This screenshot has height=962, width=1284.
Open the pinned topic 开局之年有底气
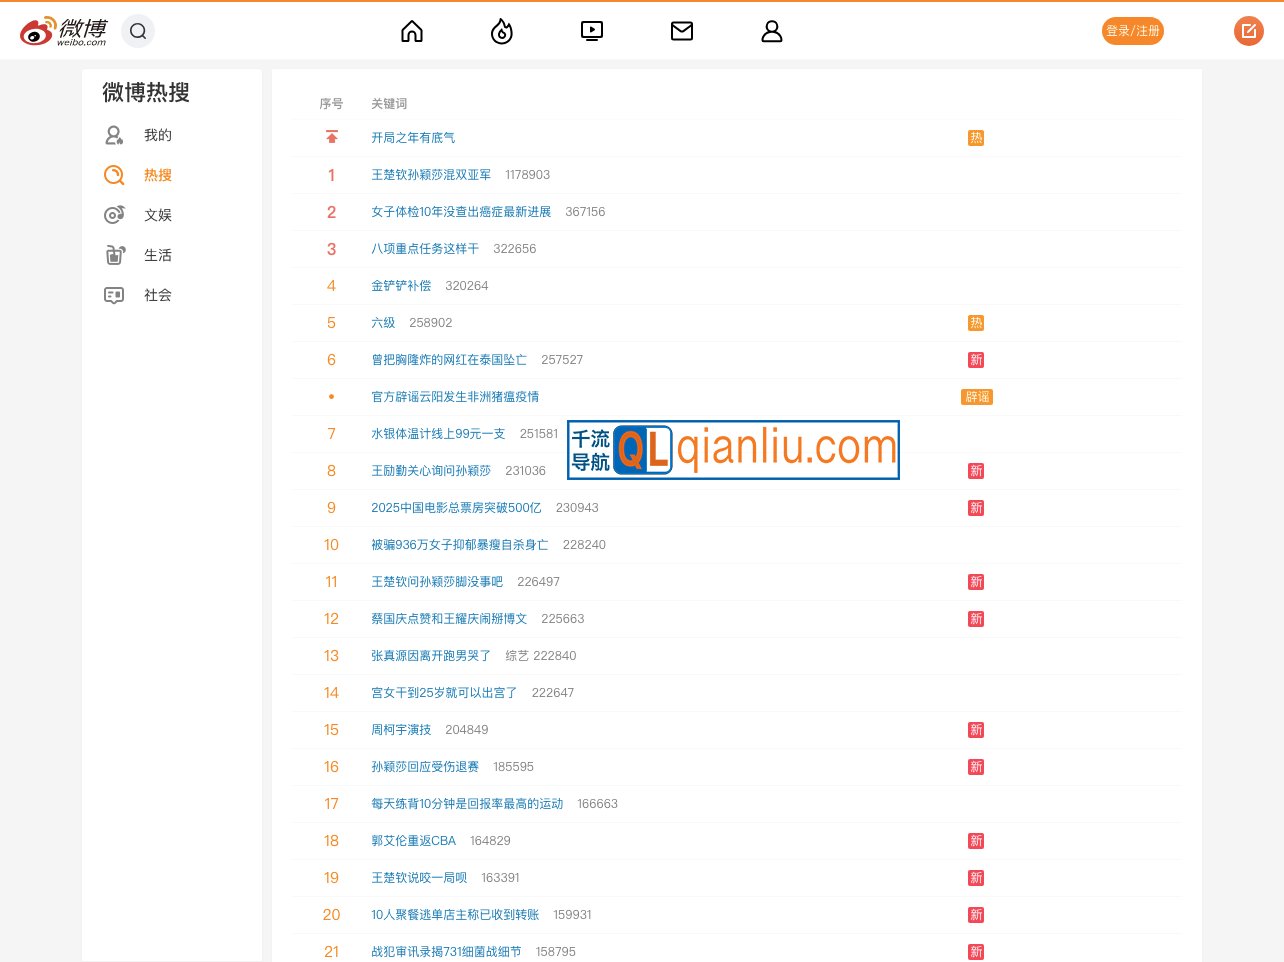pos(413,138)
